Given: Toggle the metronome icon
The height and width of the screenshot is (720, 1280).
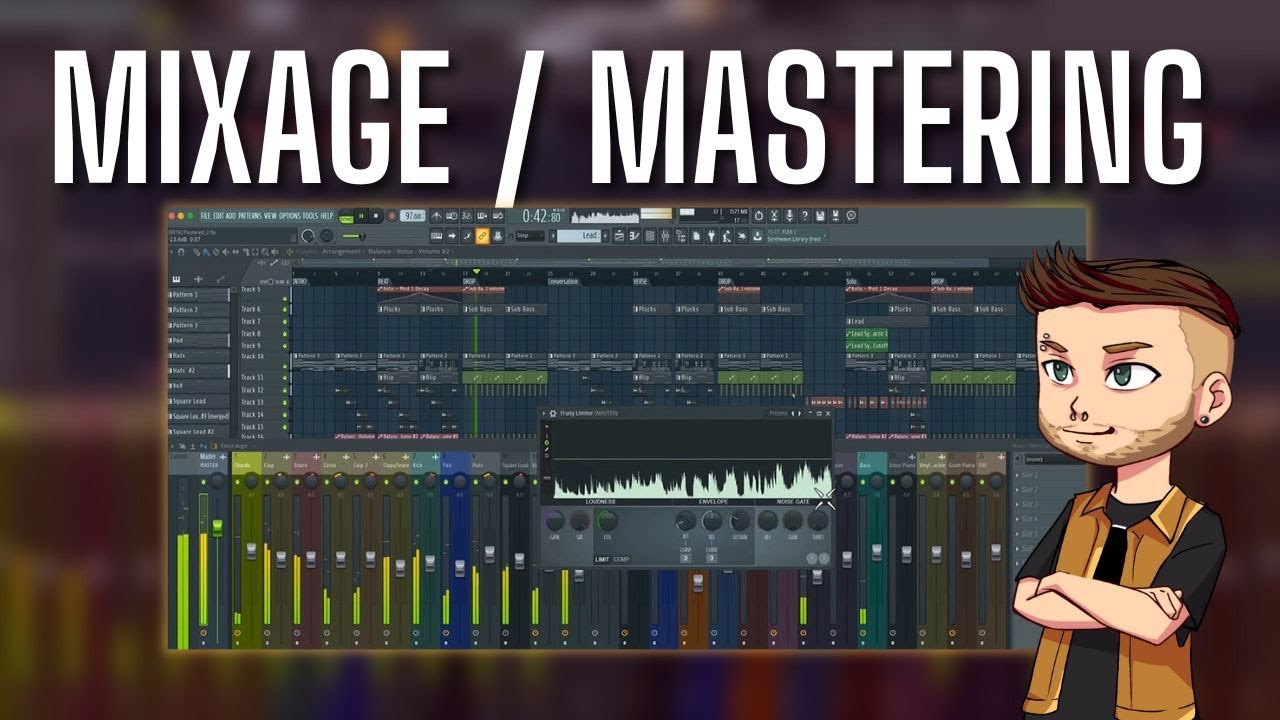Looking at the screenshot, I should pyautogui.click(x=437, y=216).
